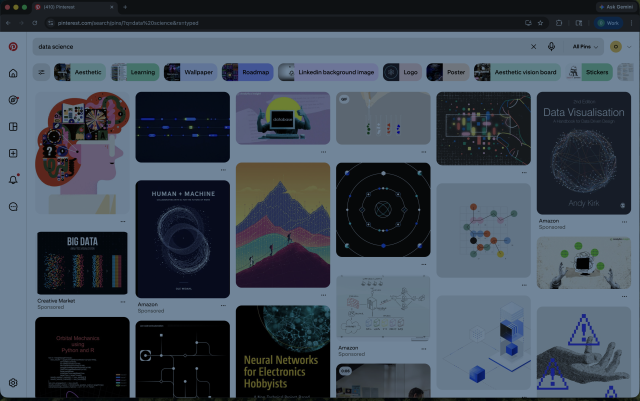Select the Linkedin background image chip
640x401 pixels.
point(328,72)
